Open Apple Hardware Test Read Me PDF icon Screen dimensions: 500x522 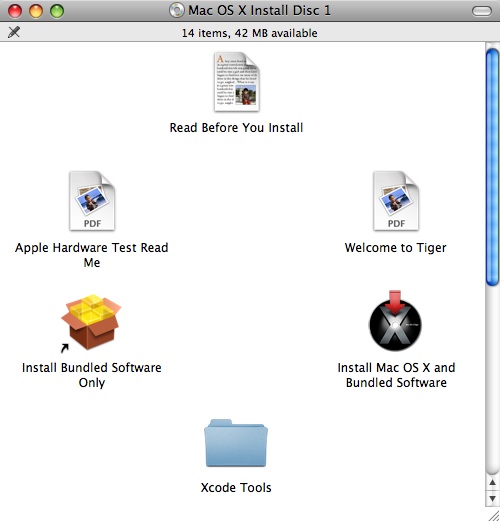92,201
